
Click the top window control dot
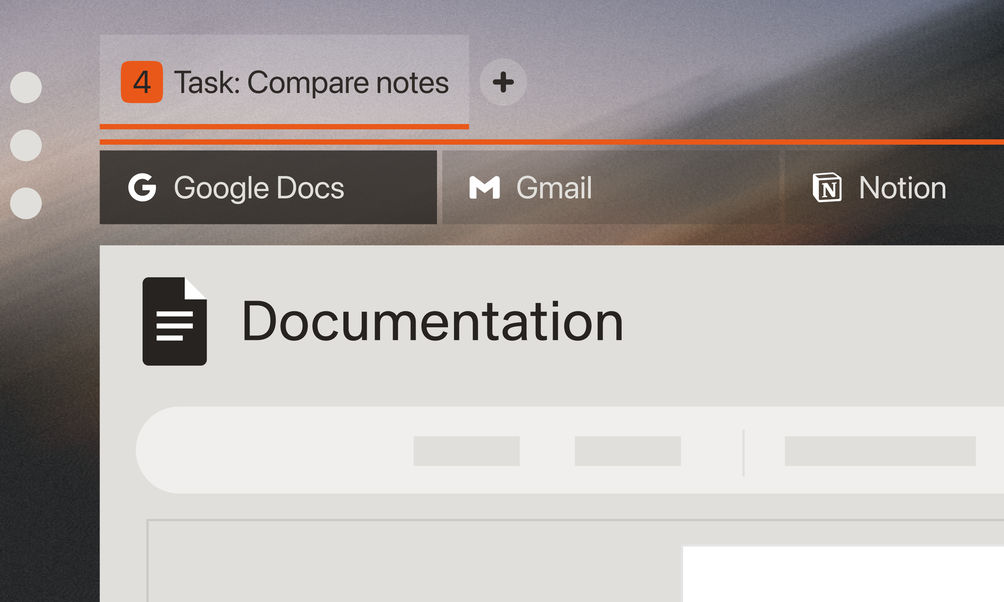(x=26, y=87)
